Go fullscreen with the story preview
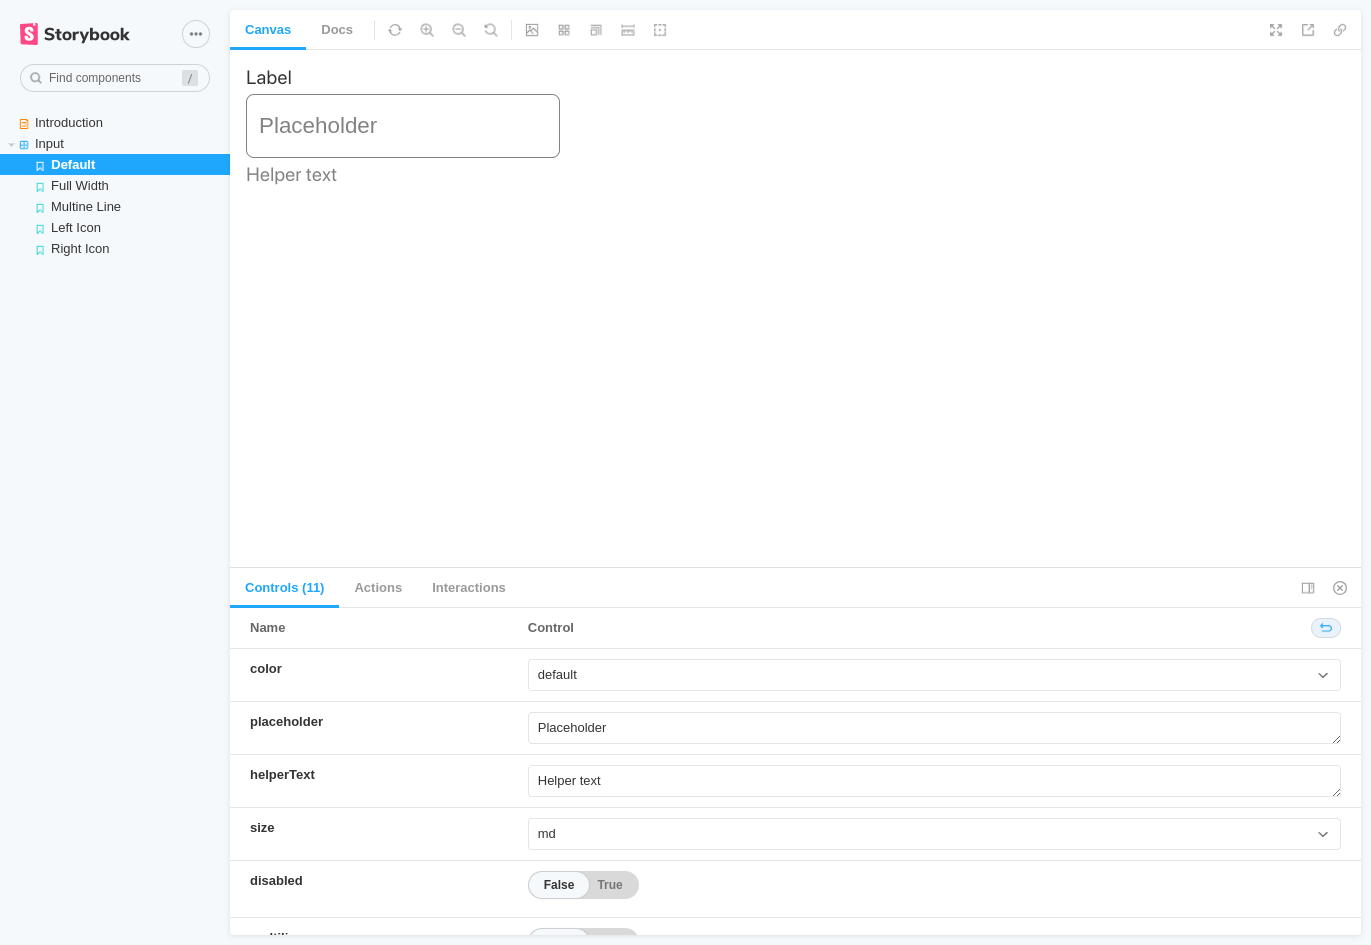Viewport: 1371px width, 945px height. pyautogui.click(x=1276, y=30)
